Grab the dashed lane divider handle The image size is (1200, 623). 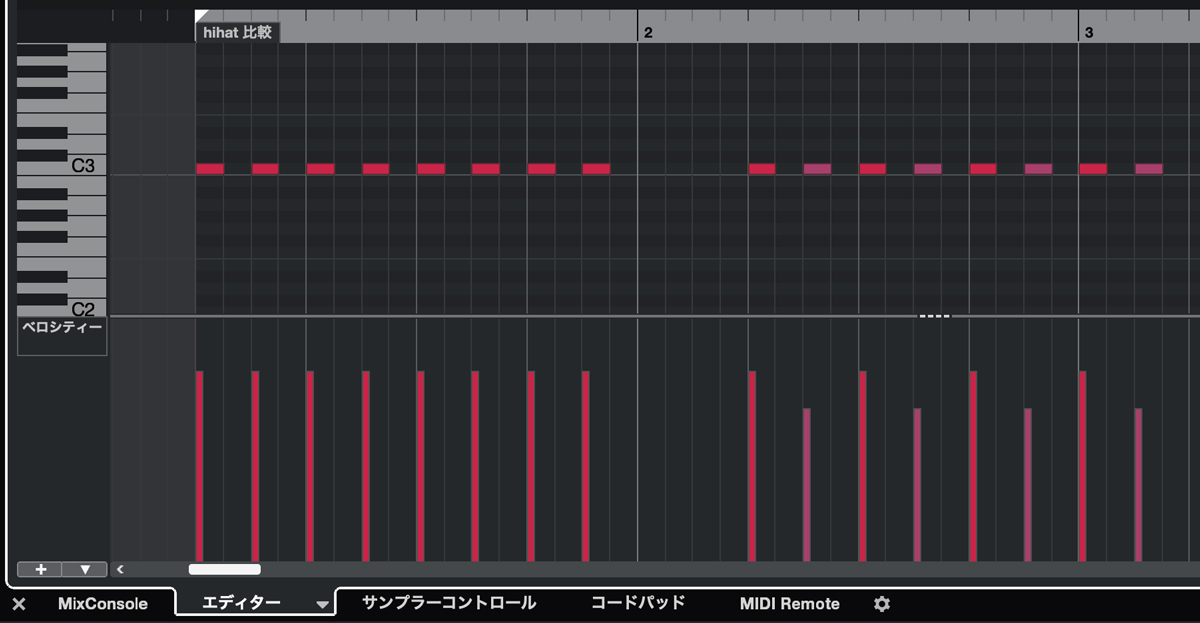[x=935, y=316]
